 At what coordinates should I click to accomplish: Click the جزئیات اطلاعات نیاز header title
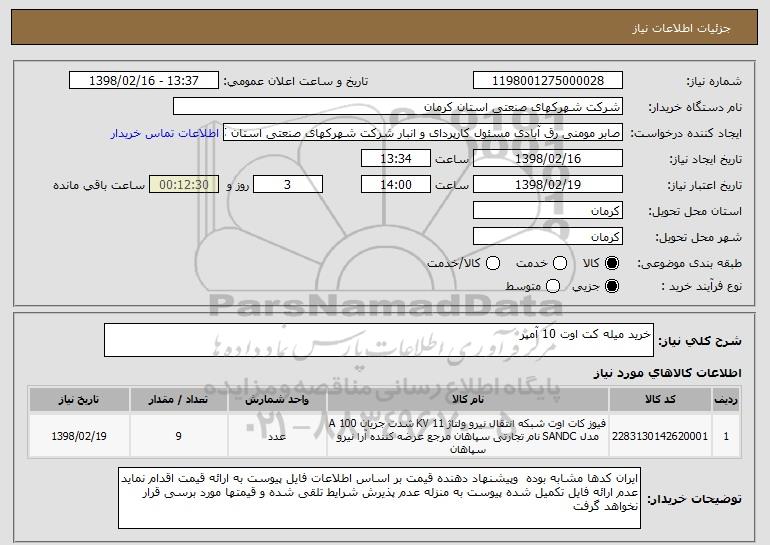[681, 28]
